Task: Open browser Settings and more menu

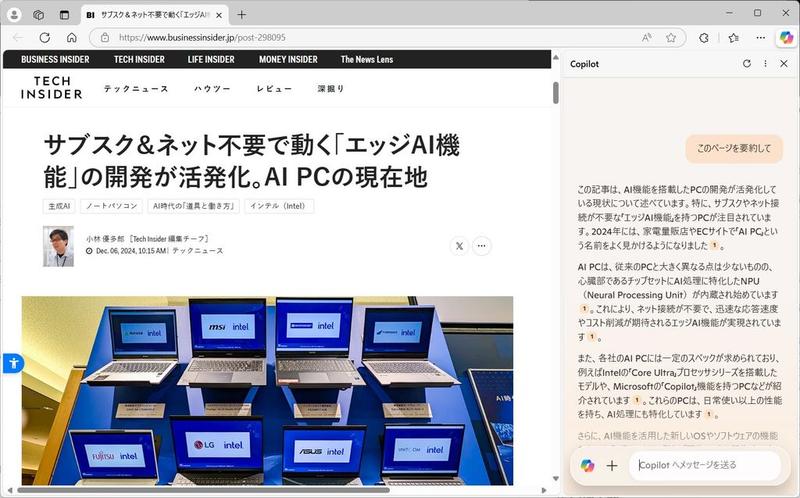Action: click(761, 37)
